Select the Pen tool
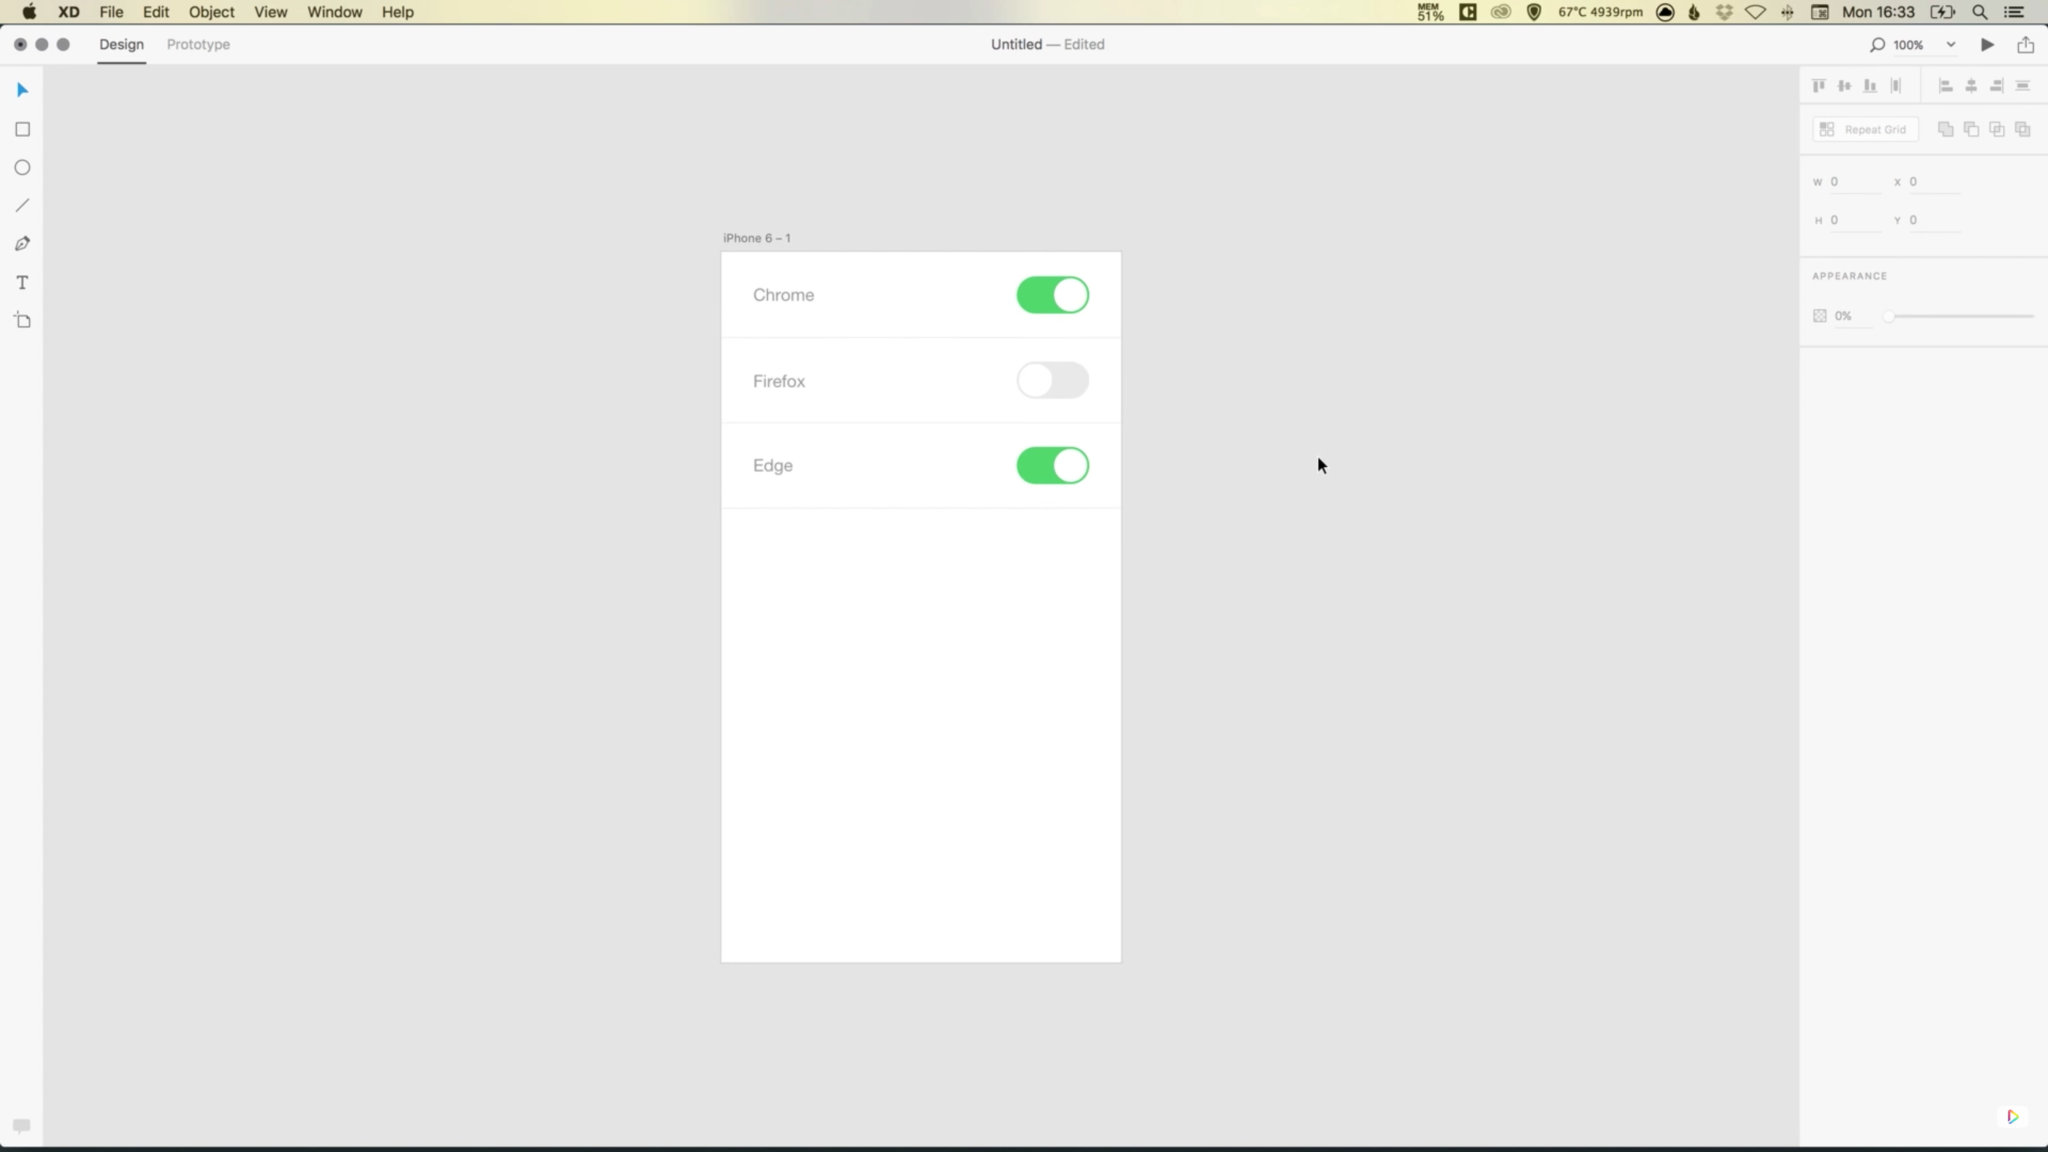2048x1152 pixels. (22, 243)
